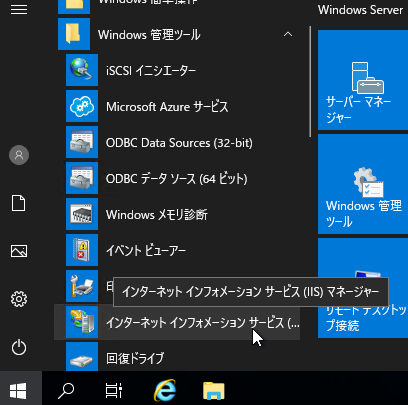Launch iSCSI イニシエーター icon
408x405 pixels.
[82, 70]
